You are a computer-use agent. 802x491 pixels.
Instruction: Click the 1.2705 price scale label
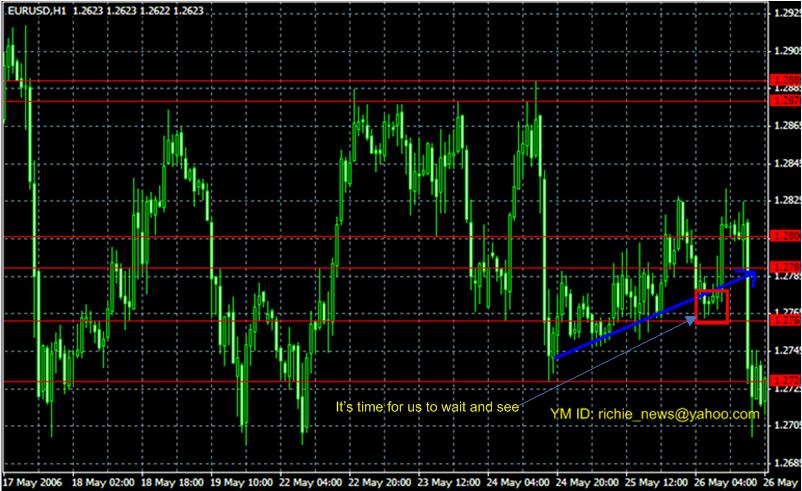787,425
